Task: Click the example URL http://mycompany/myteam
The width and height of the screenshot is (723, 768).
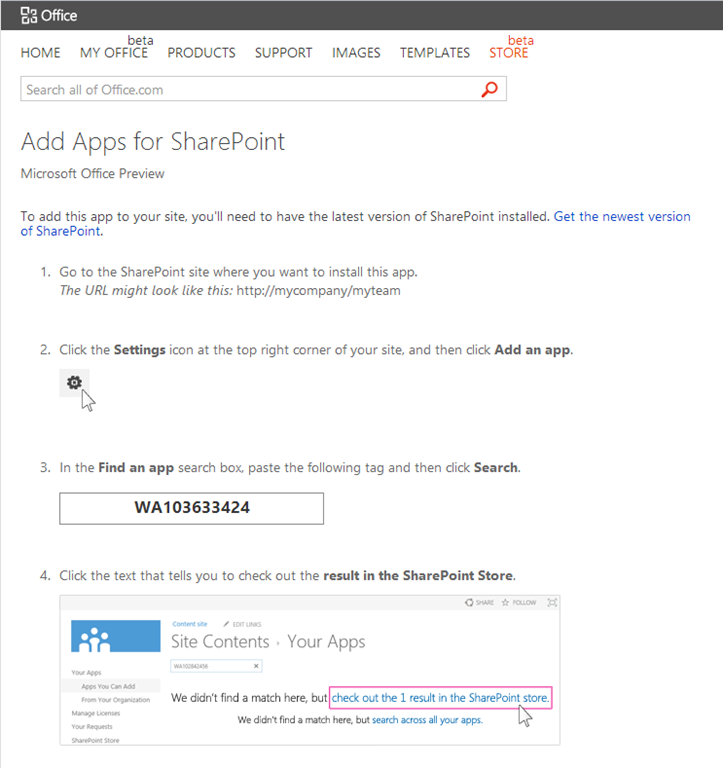Action: point(318,291)
